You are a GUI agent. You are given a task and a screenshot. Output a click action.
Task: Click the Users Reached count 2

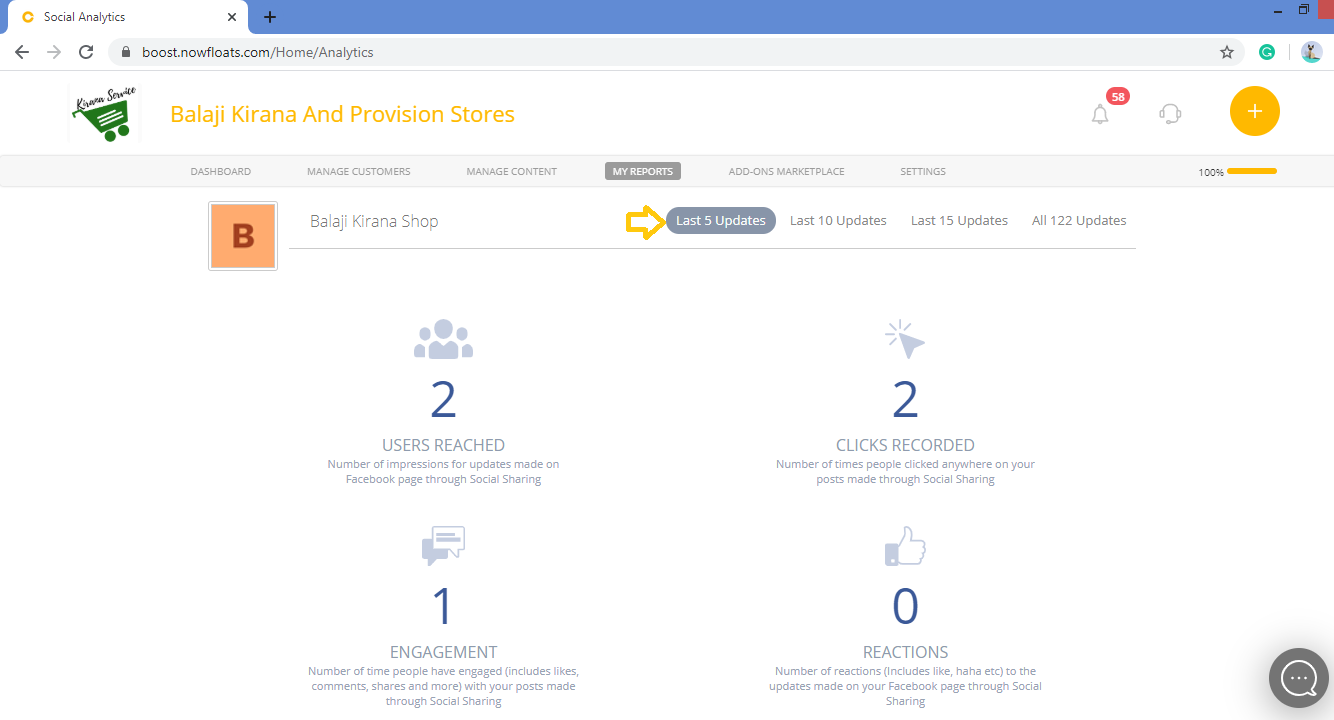tap(443, 400)
